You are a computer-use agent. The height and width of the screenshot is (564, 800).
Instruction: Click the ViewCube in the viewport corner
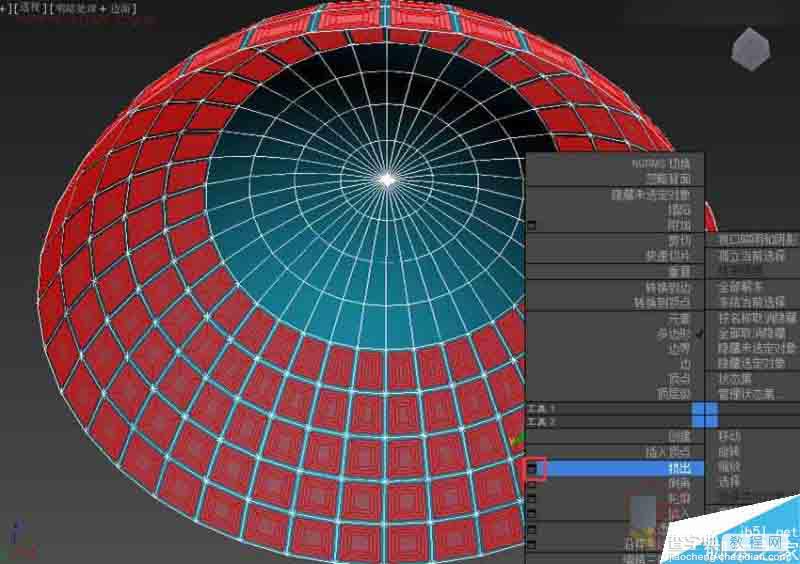750,49
